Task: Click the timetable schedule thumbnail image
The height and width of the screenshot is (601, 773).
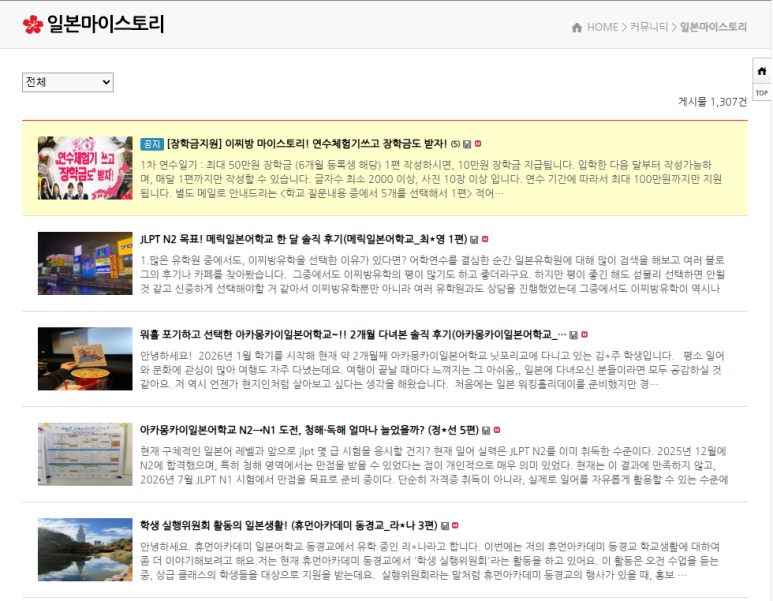Action: [x=85, y=454]
